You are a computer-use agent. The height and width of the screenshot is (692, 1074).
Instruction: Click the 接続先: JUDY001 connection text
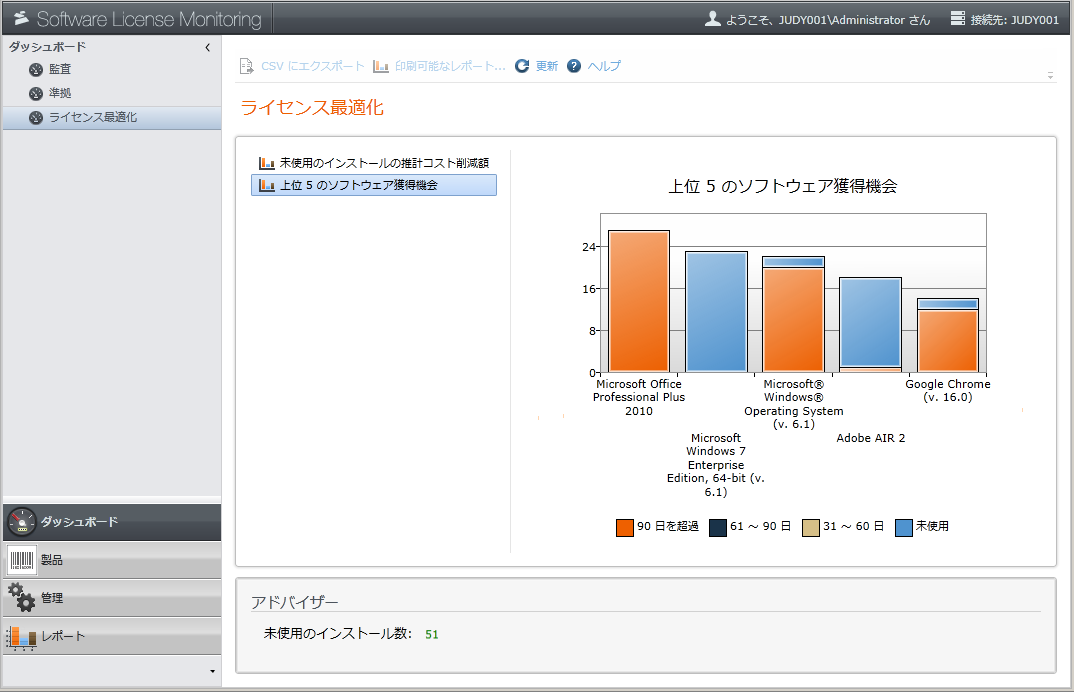click(1014, 20)
